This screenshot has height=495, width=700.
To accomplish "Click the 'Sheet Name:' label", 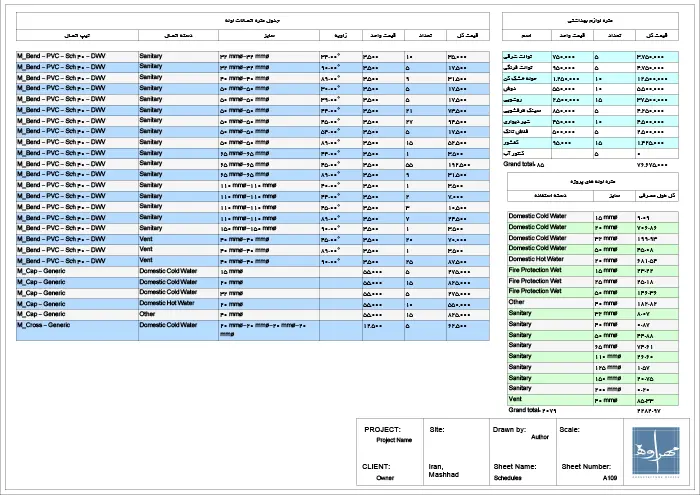I will pyautogui.click(x=515, y=467).
